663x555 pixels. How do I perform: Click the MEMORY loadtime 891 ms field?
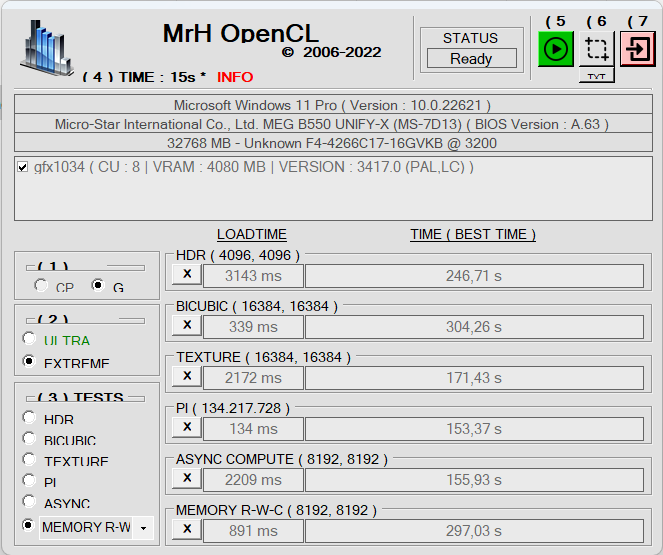[x=253, y=531]
